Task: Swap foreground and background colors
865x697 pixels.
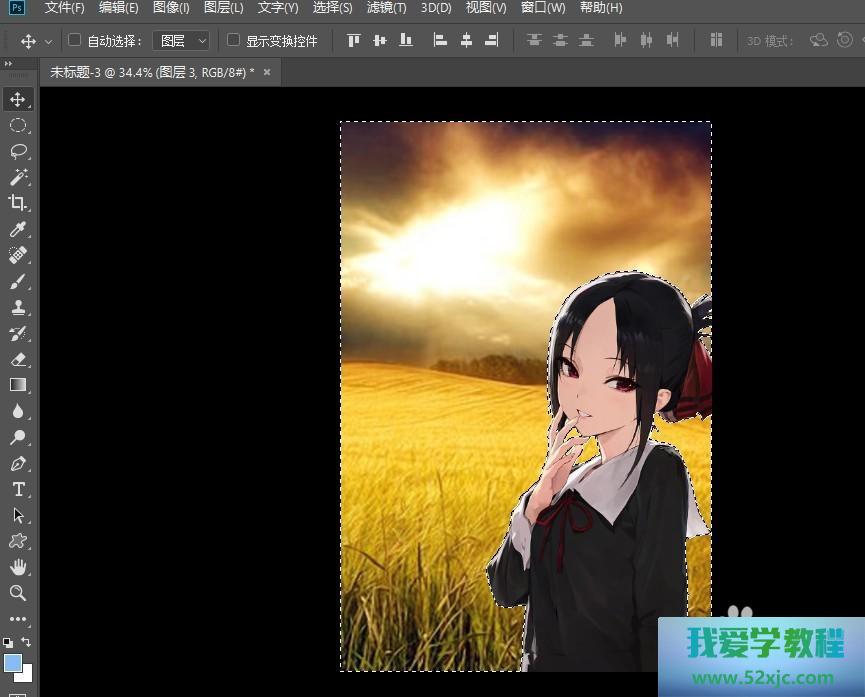Action: click(27, 642)
